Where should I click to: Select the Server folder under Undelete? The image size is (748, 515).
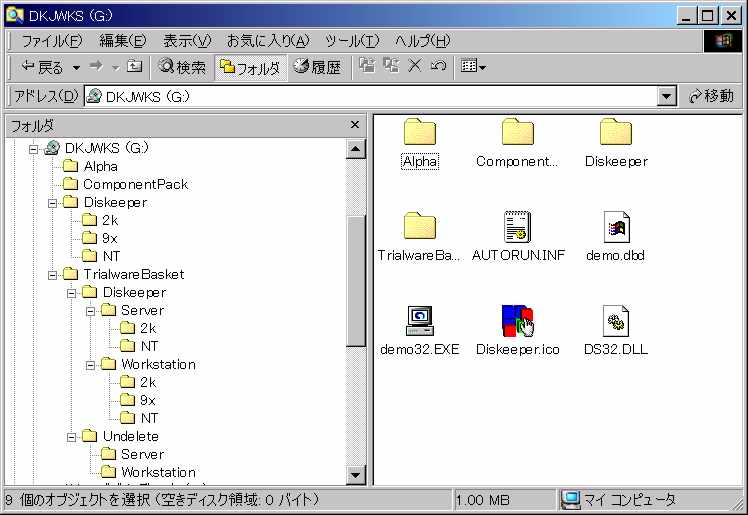tap(142, 454)
